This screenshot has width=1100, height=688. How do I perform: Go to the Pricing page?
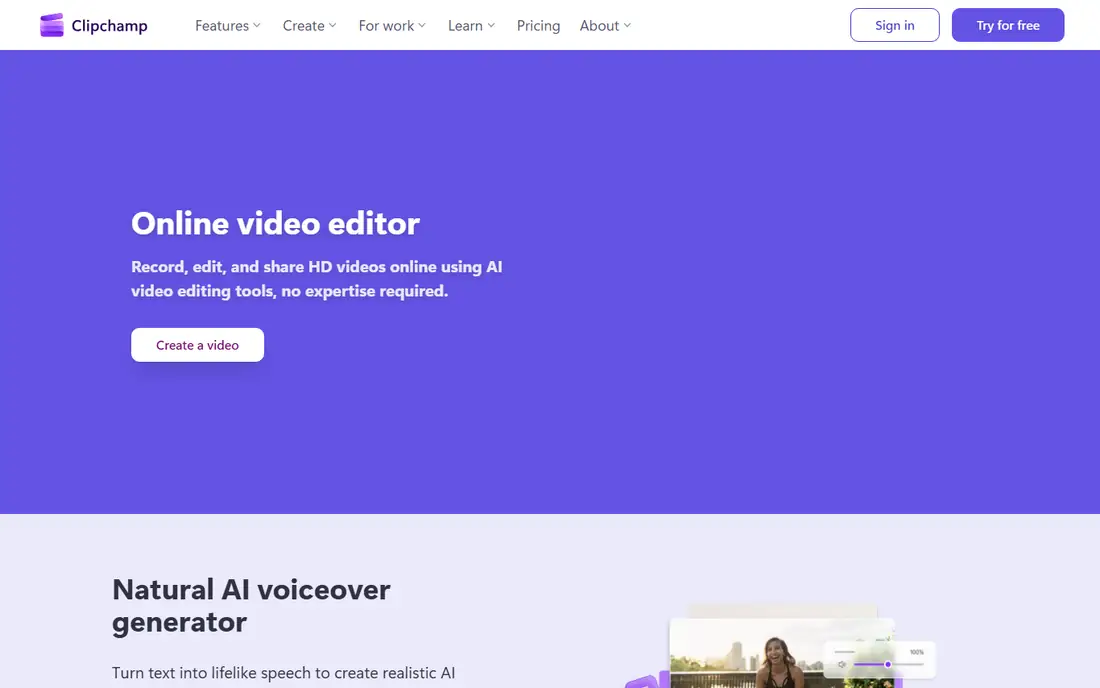538,26
